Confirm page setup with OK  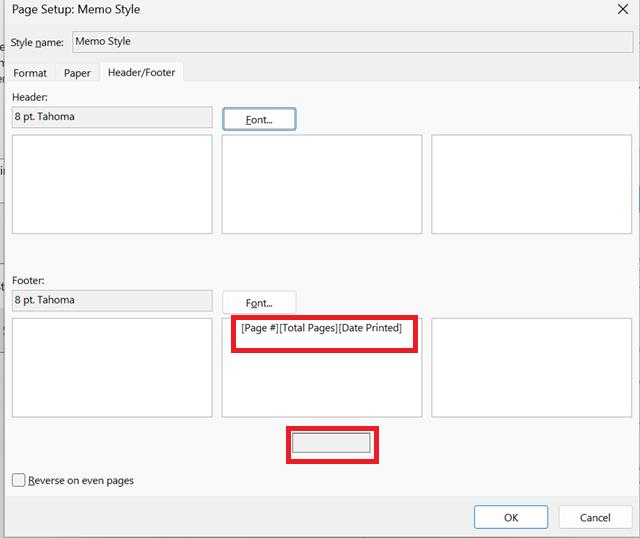511,517
